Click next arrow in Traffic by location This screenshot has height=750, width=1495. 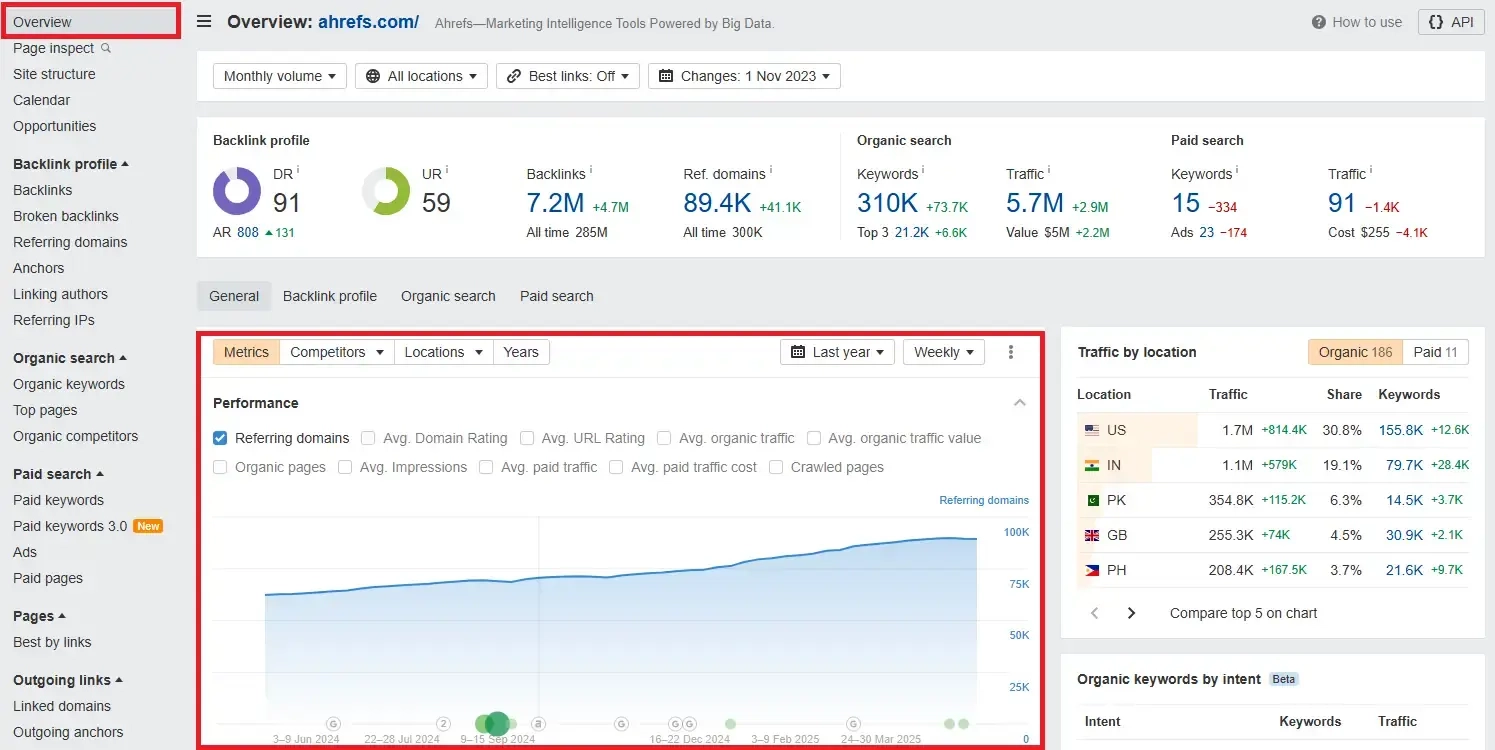(1131, 613)
